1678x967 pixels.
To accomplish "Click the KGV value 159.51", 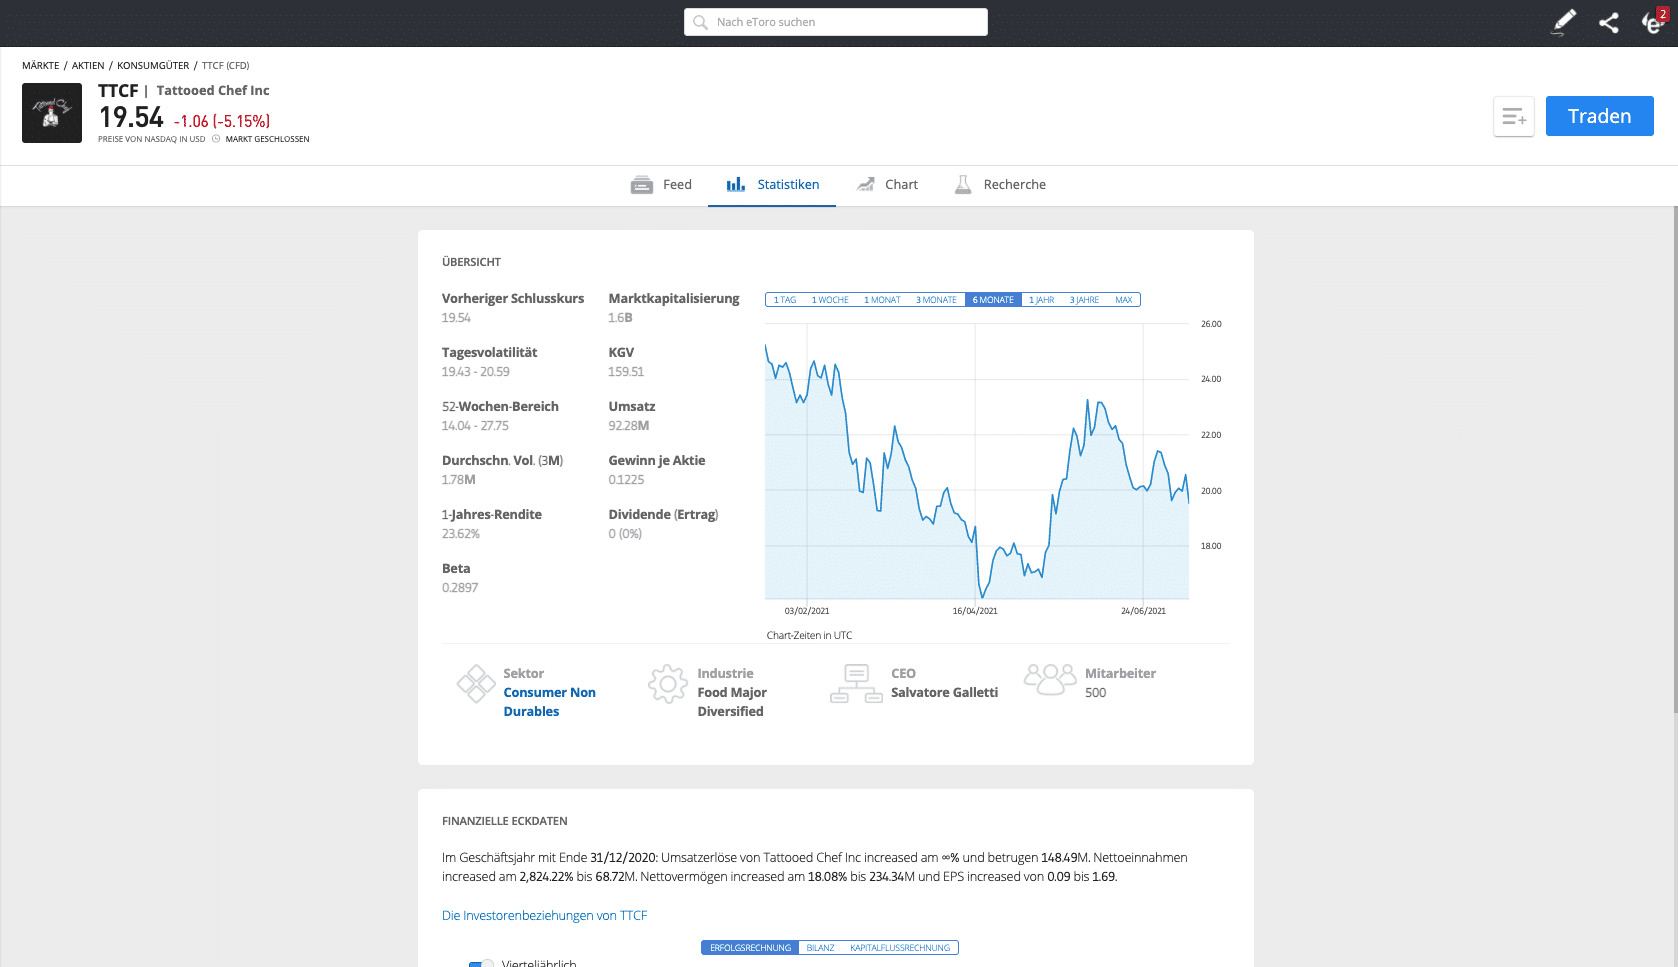I will pos(626,372).
